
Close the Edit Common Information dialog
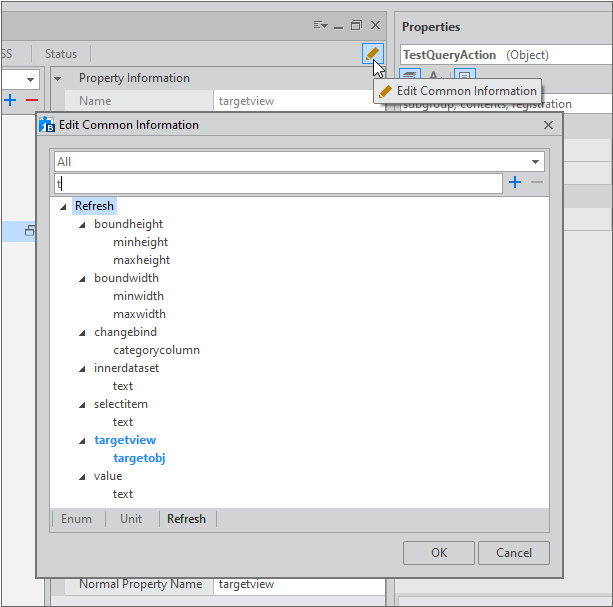(548, 125)
